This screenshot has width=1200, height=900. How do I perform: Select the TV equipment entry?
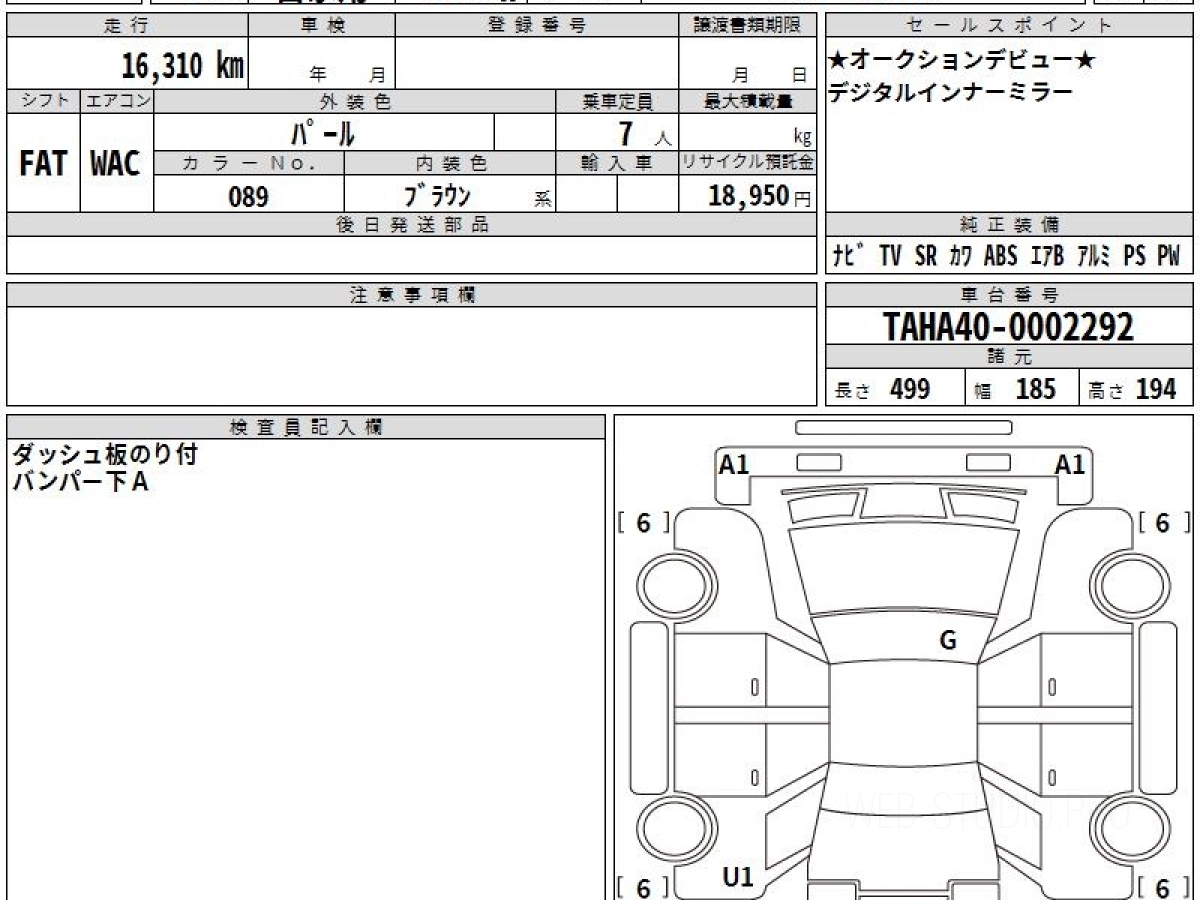(x=891, y=256)
